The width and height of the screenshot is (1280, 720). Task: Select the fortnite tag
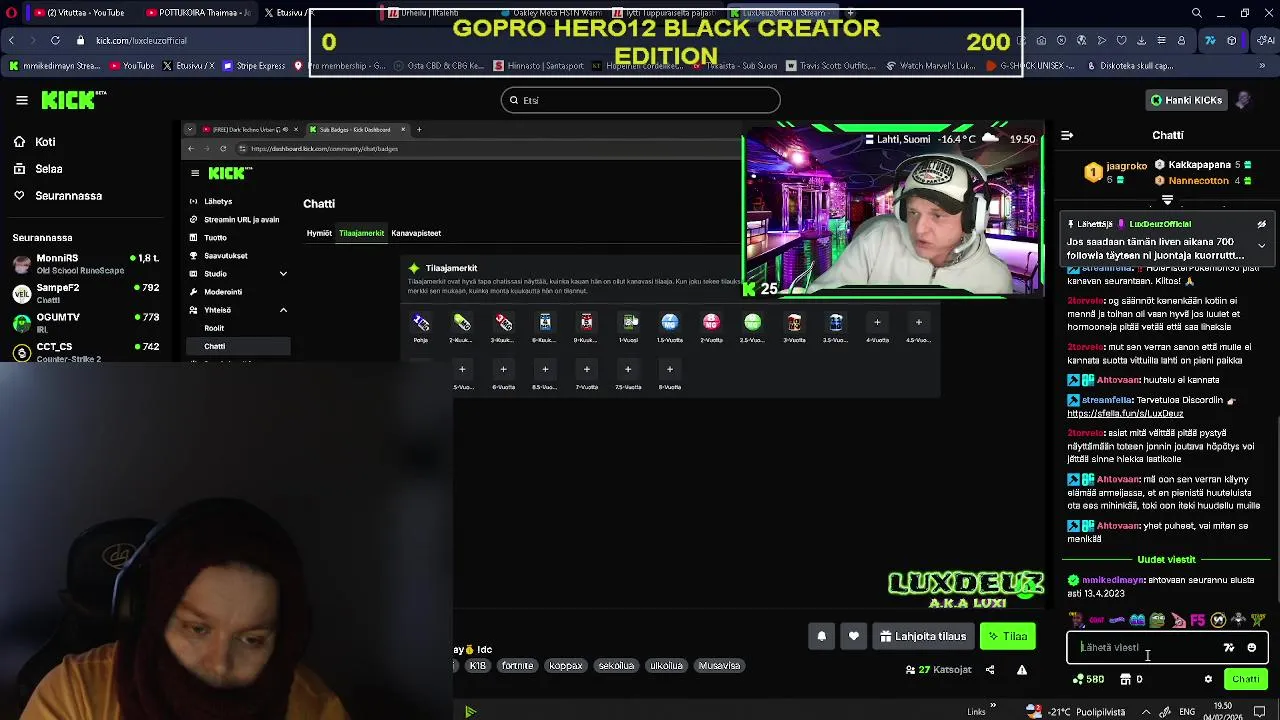click(x=517, y=665)
